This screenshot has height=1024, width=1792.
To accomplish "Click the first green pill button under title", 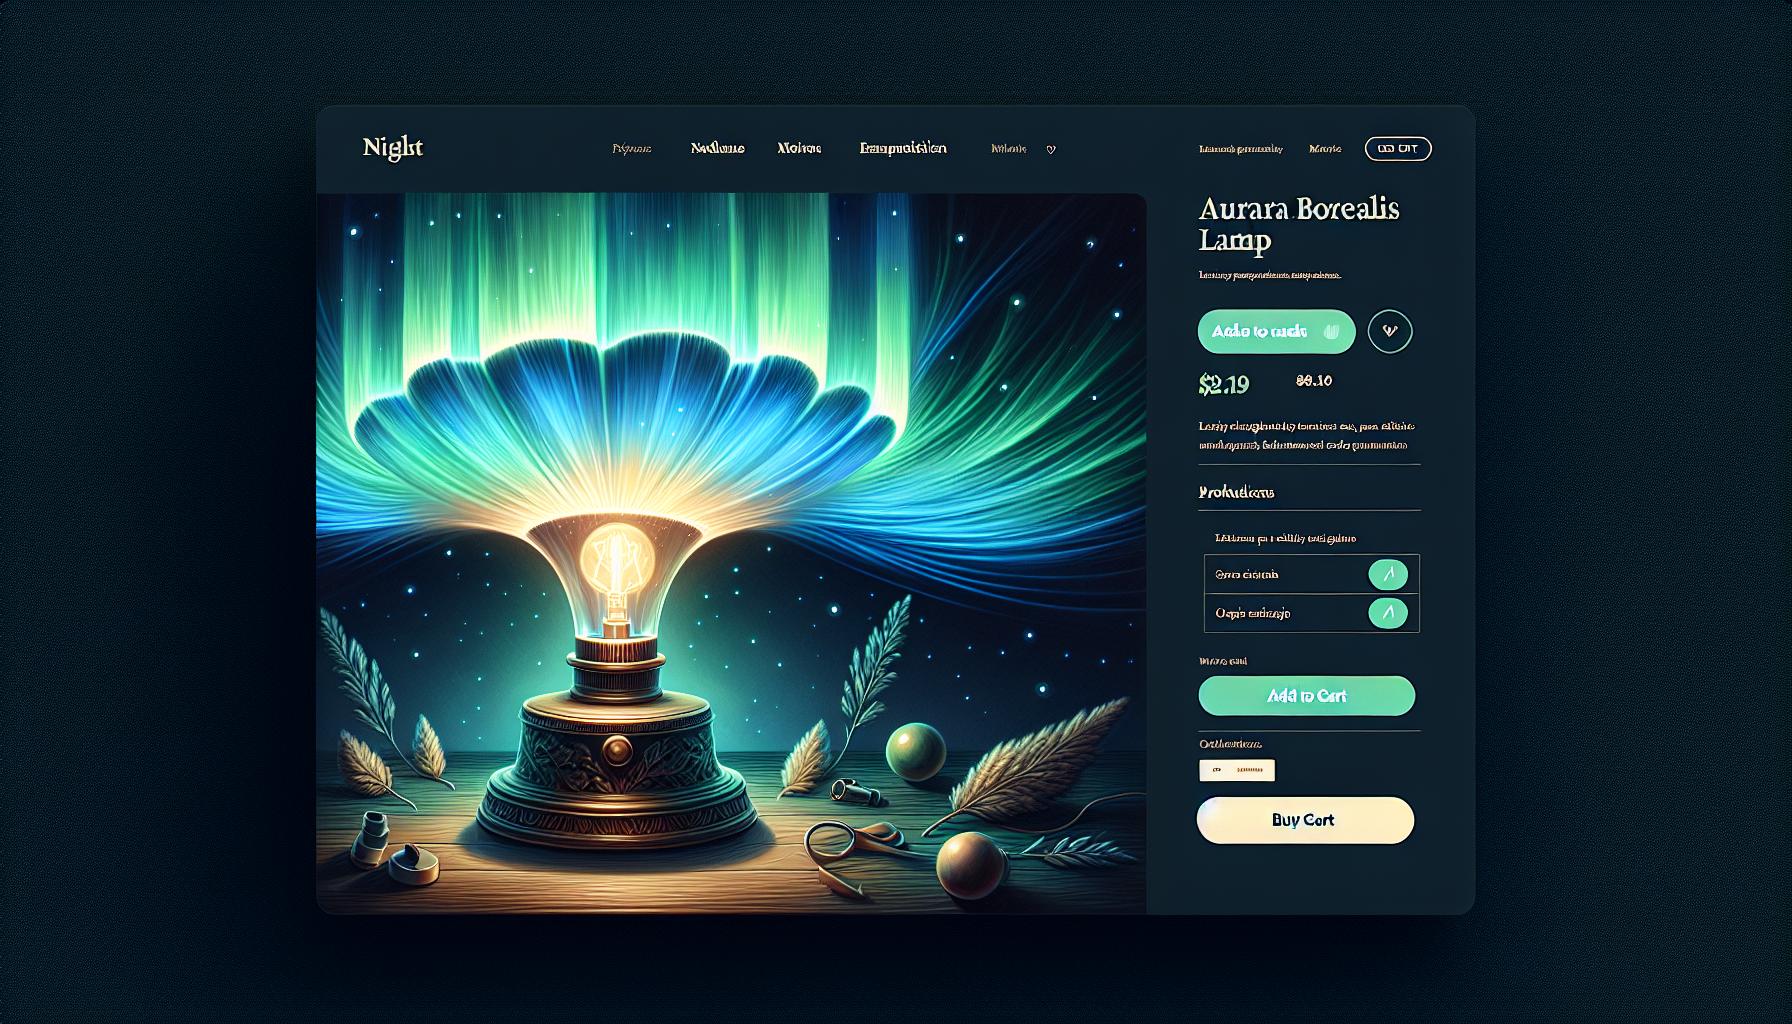I will (1276, 331).
